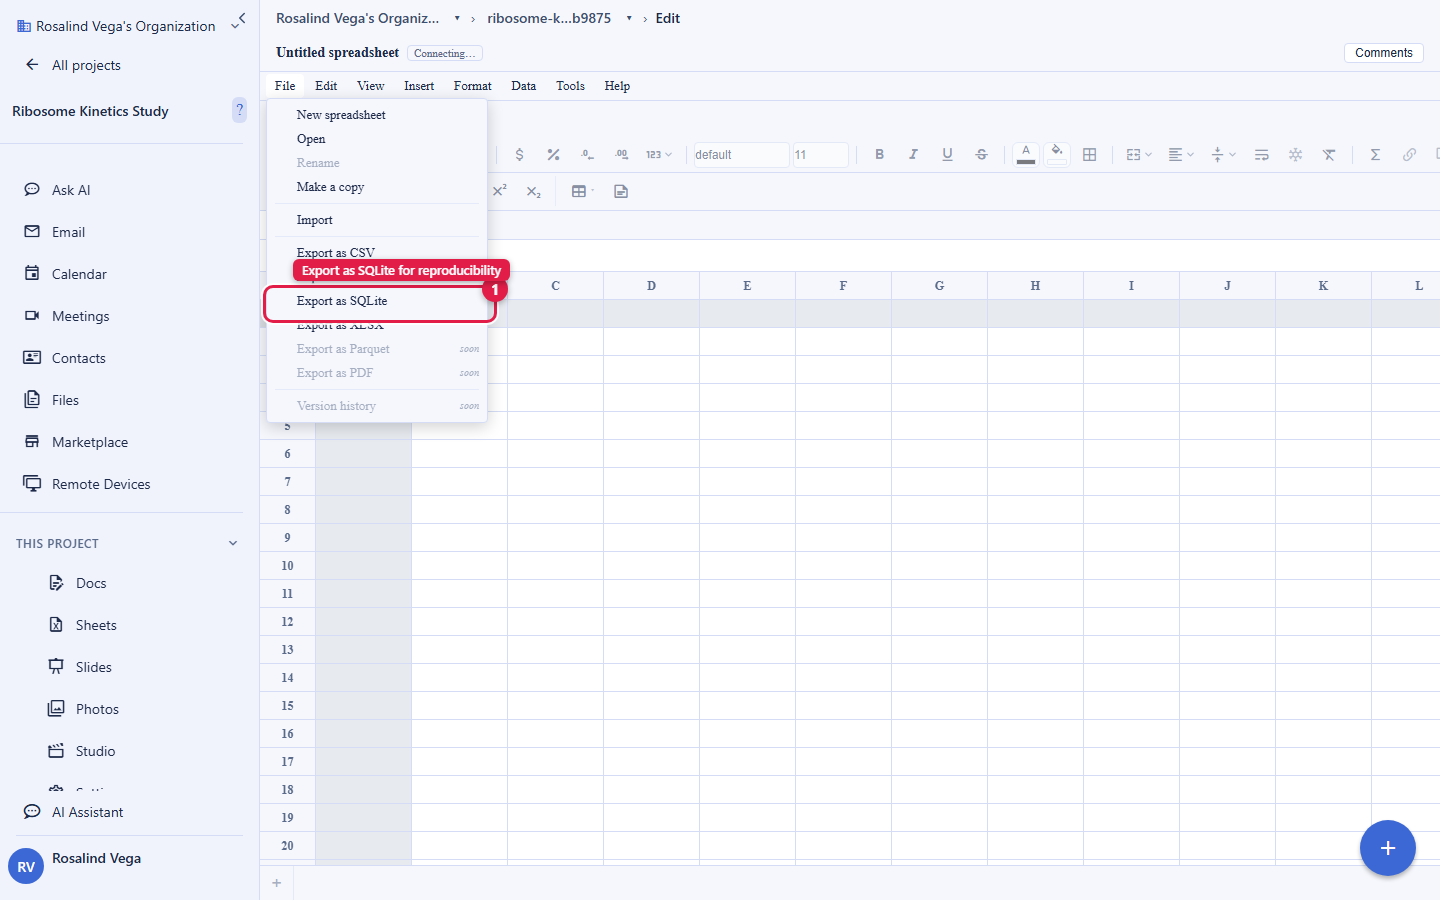Click the font size field showing 11
This screenshot has width=1440, height=900.
tap(820, 155)
